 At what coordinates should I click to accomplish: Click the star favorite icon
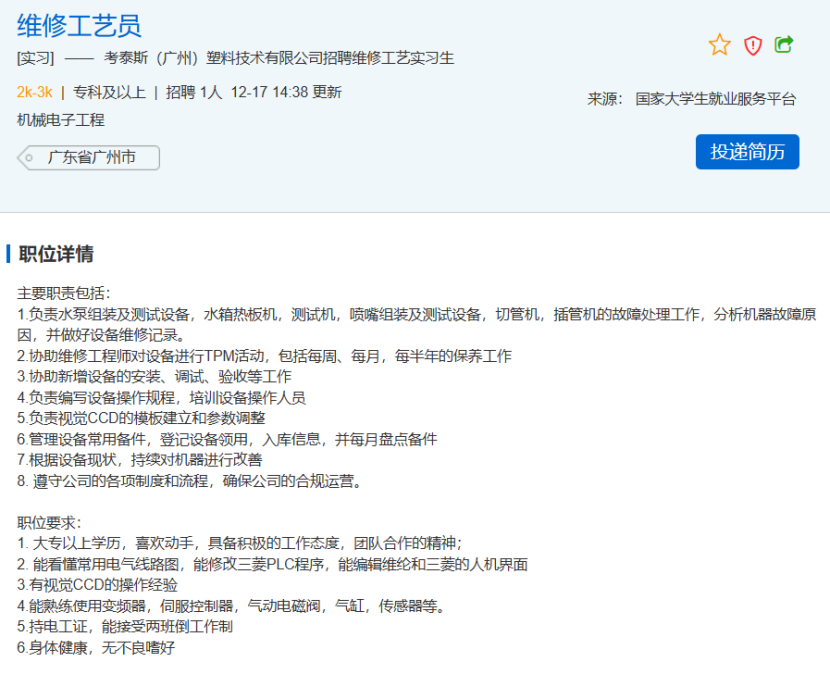tap(719, 45)
